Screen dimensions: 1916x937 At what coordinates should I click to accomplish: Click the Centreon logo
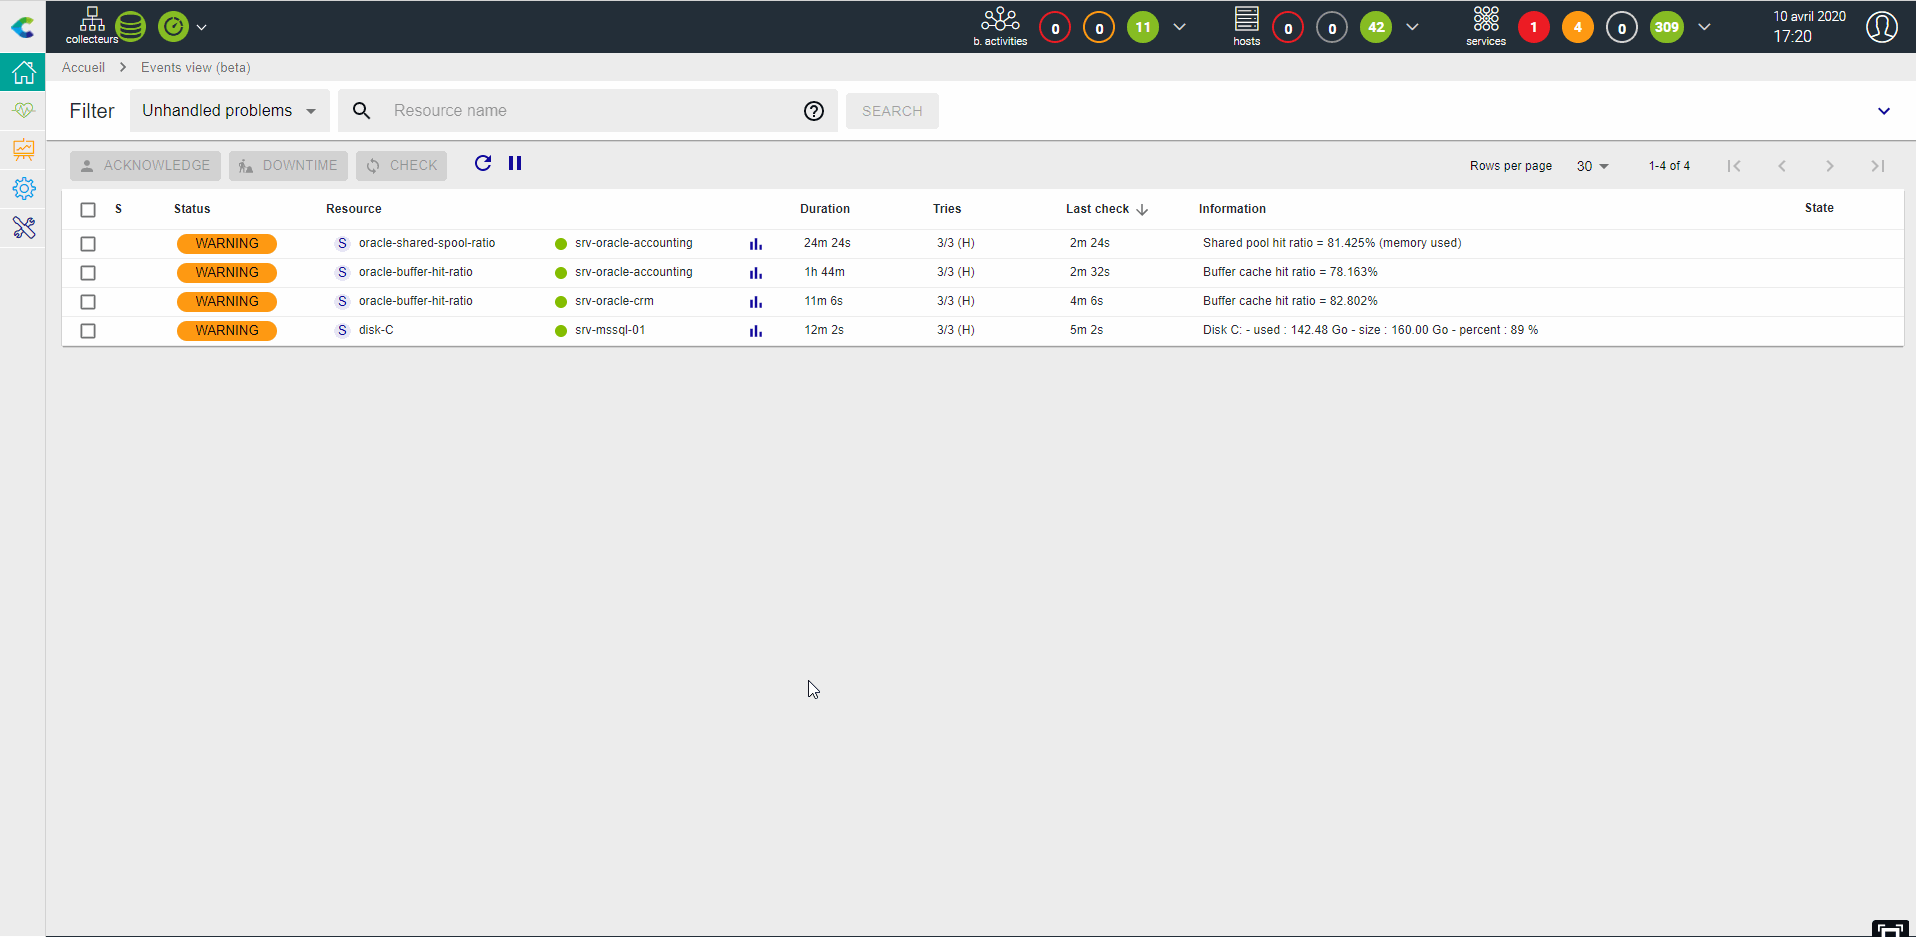pyautogui.click(x=22, y=27)
